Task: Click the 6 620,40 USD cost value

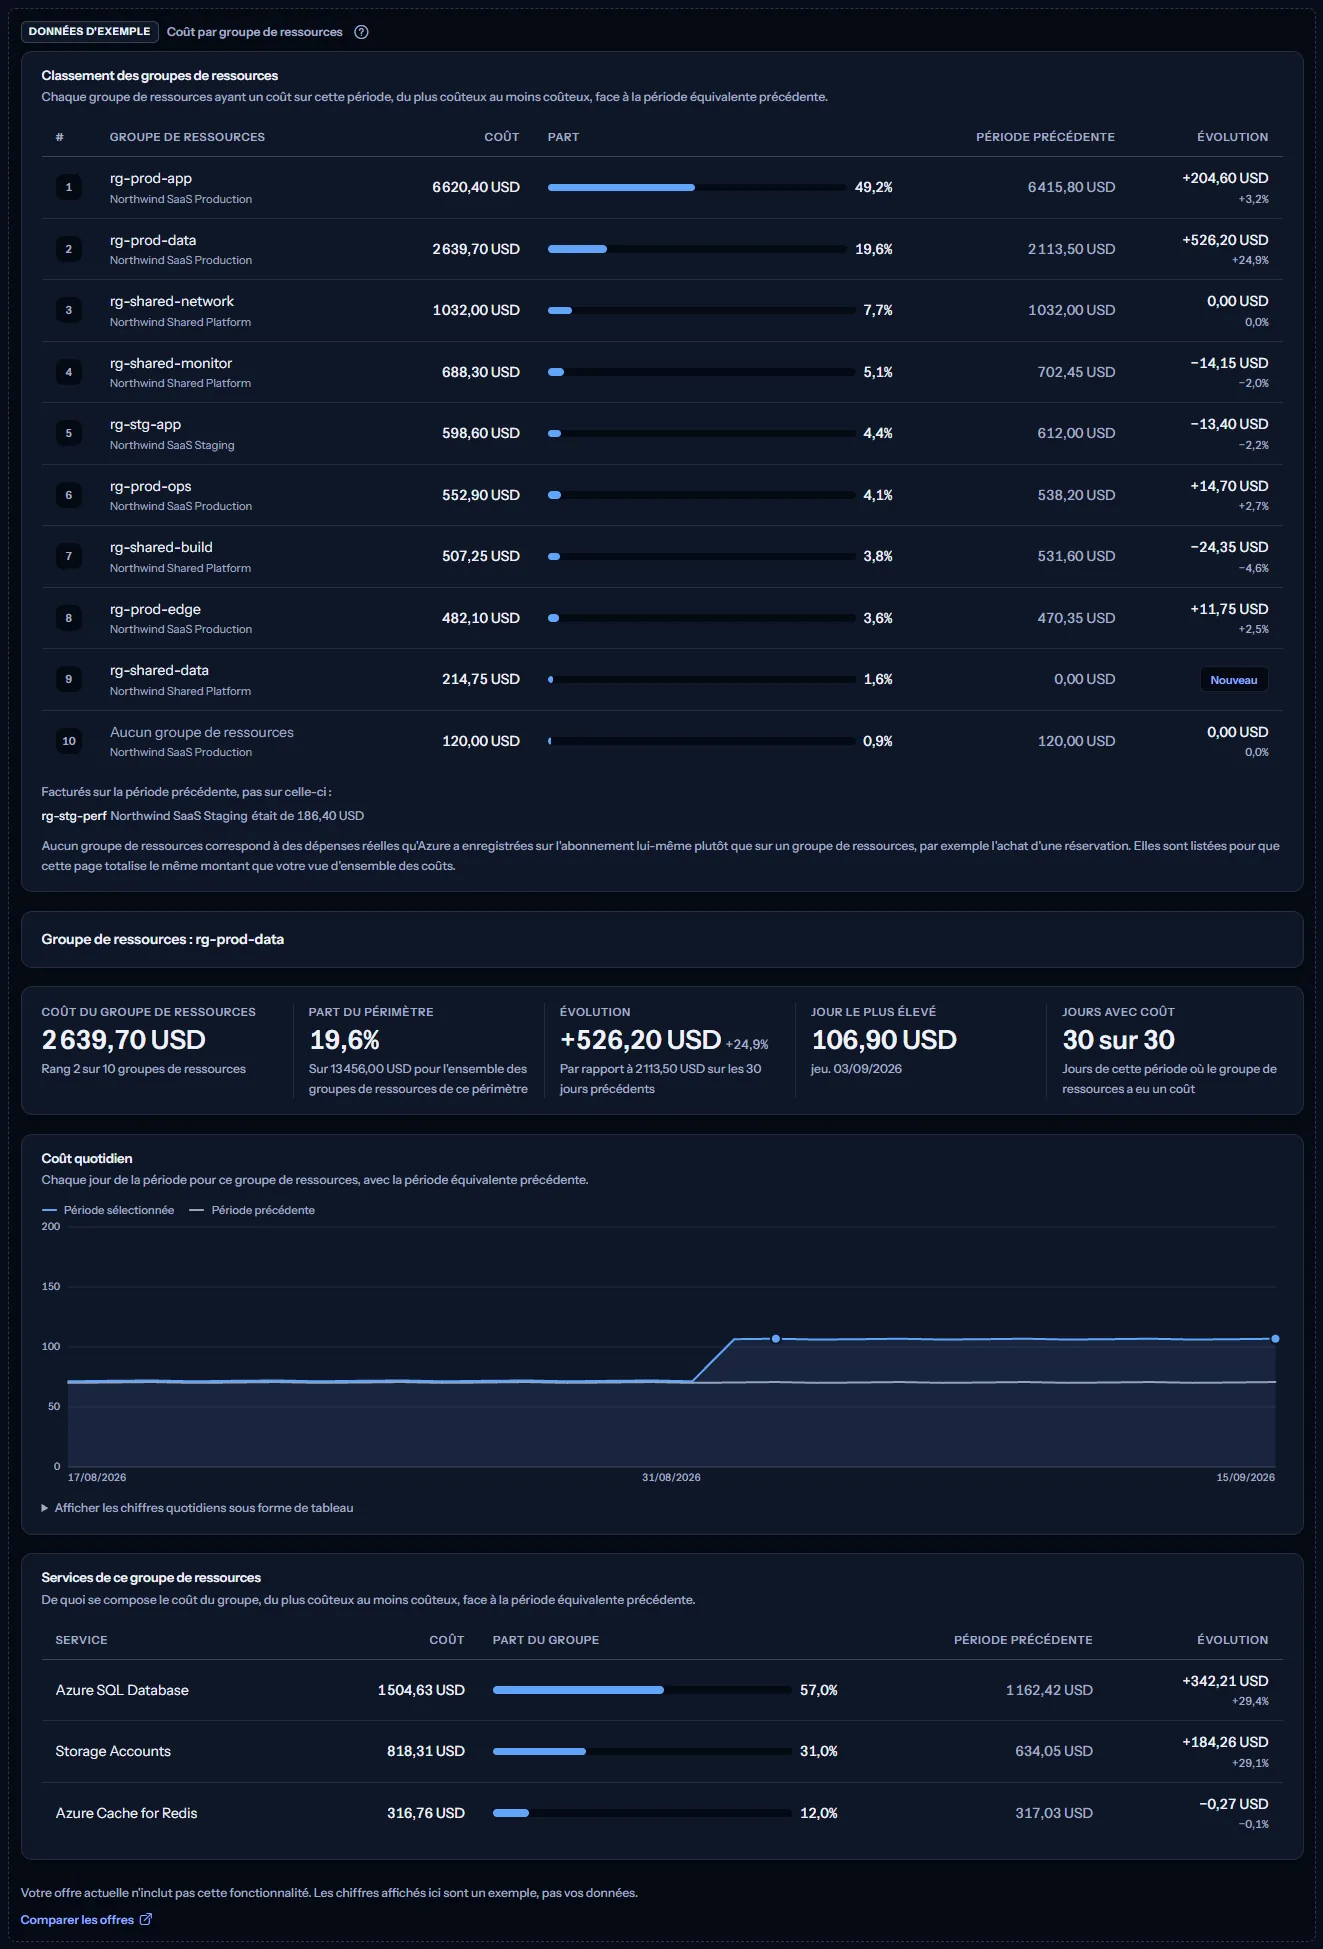Action: coord(476,187)
